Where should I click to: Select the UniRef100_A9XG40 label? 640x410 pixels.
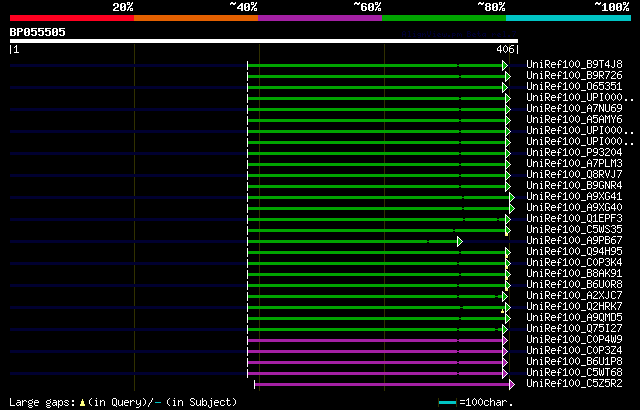click(574, 207)
